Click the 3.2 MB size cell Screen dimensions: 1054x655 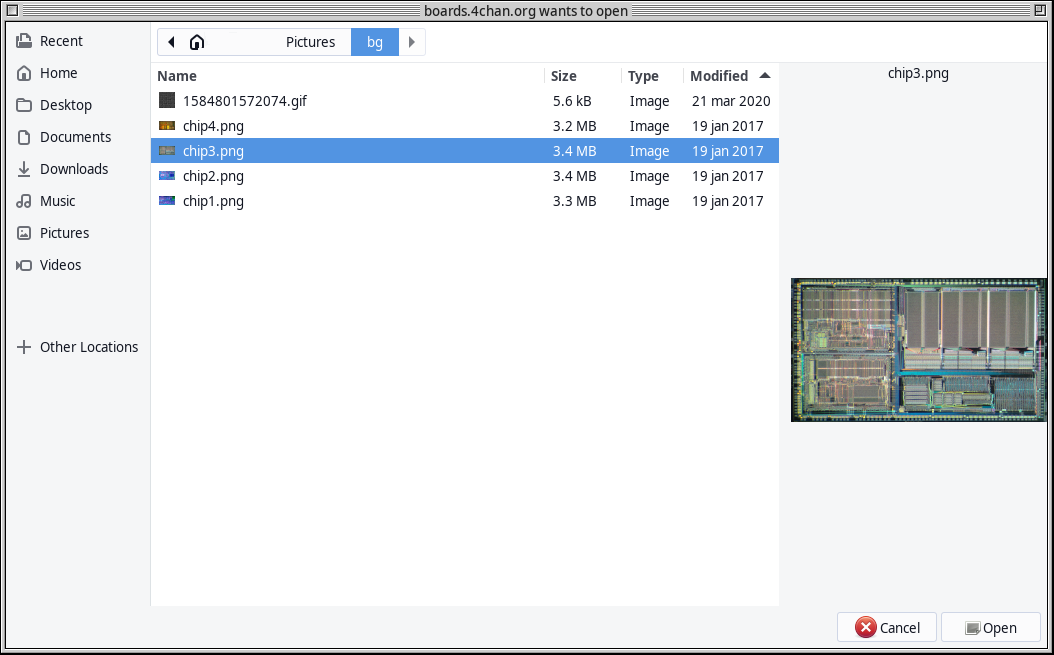[575, 126]
